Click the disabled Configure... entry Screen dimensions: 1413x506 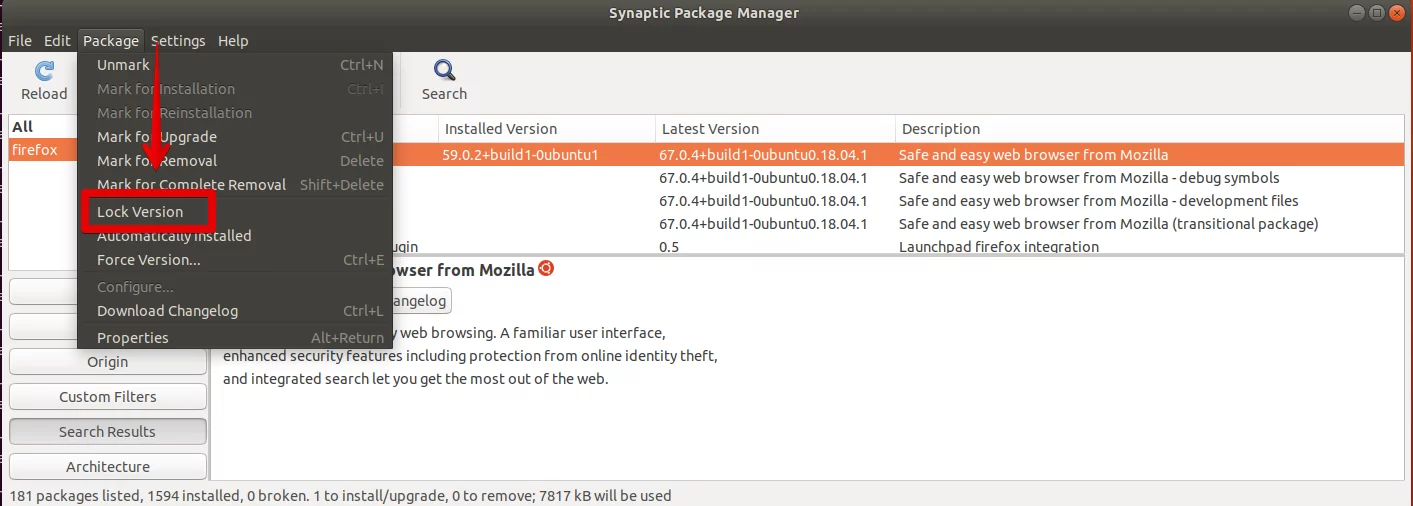point(235,287)
